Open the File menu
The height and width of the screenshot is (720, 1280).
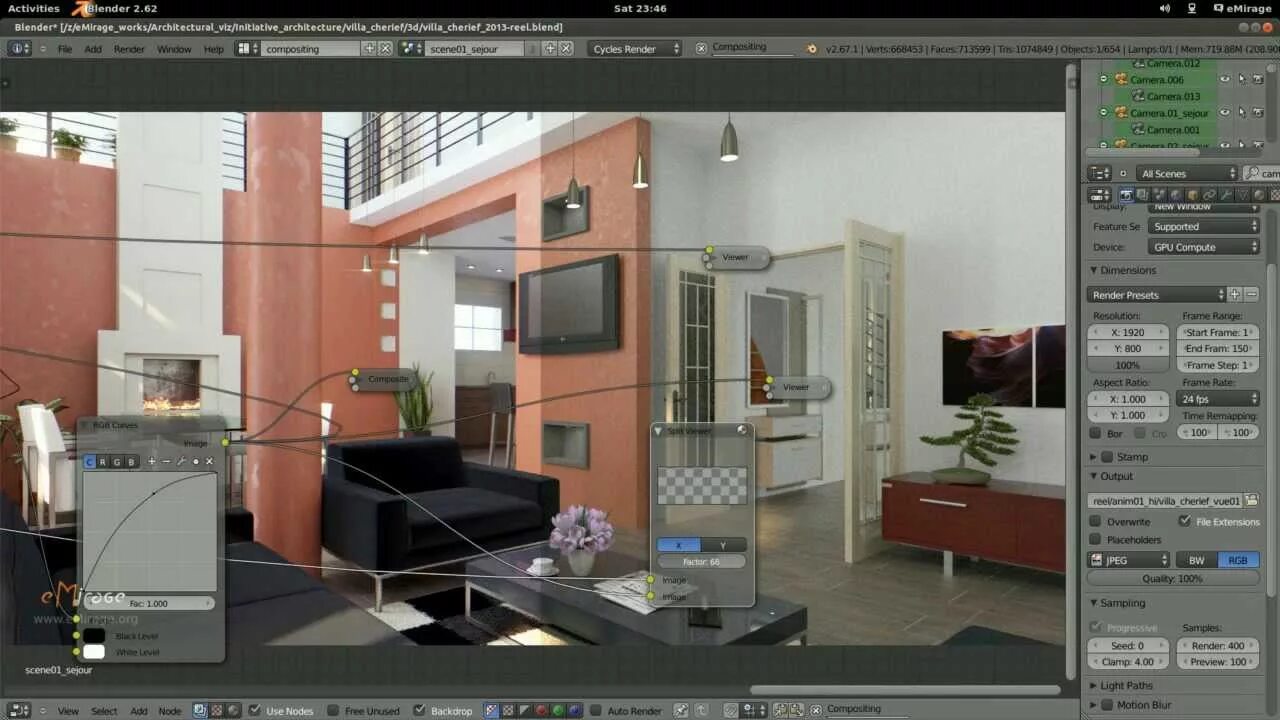65,49
